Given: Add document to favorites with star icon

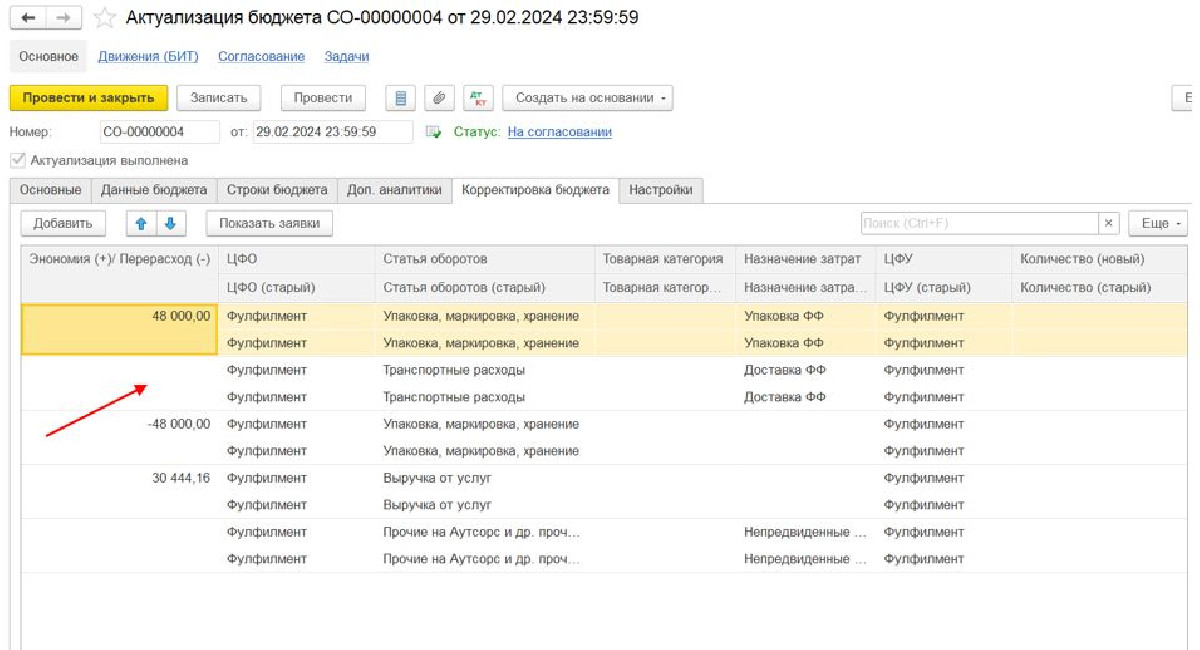Looking at the screenshot, I should 104,18.
